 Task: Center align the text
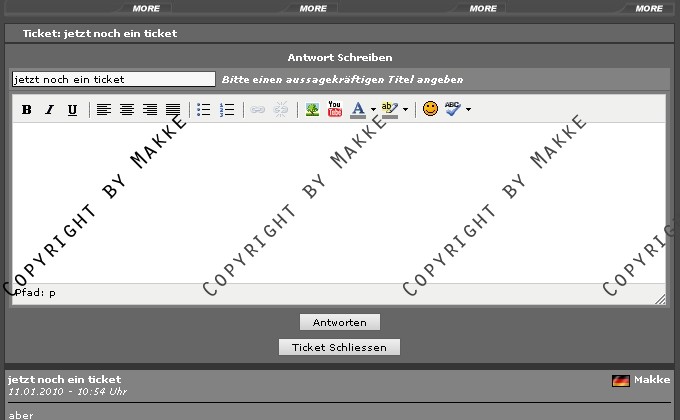coord(127,110)
